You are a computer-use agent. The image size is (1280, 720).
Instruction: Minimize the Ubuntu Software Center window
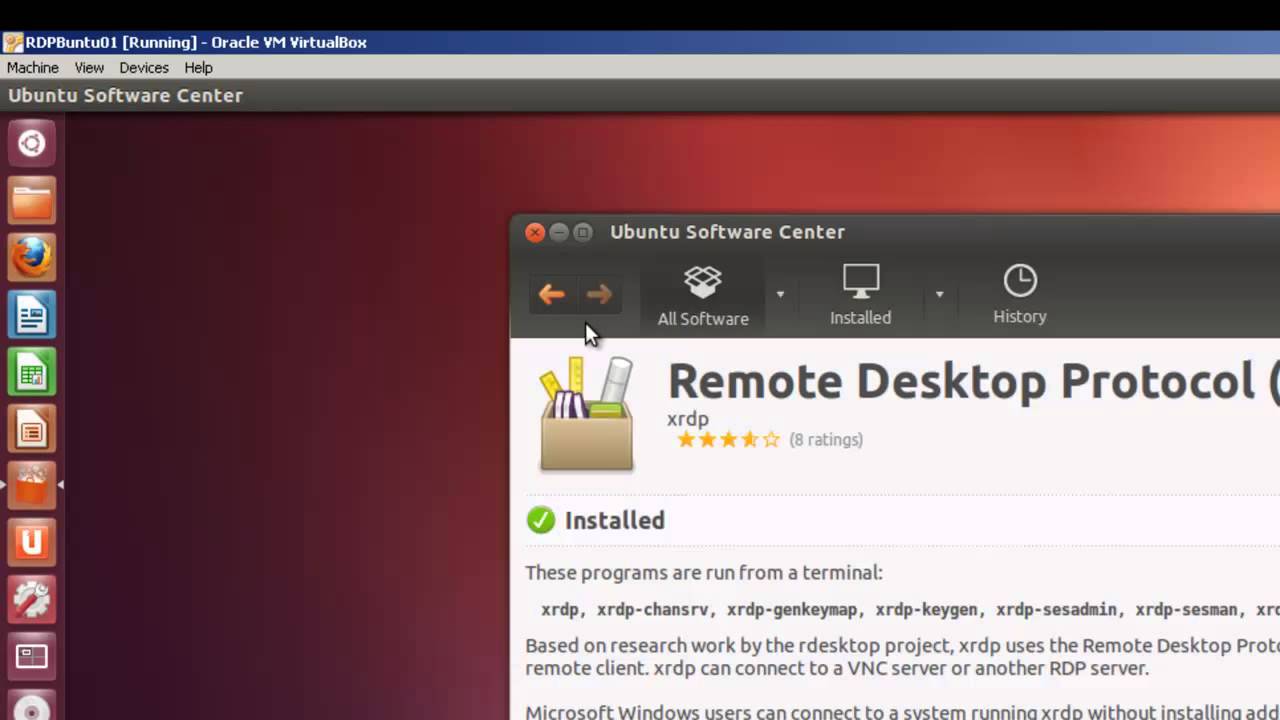pyautogui.click(x=559, y=232)
